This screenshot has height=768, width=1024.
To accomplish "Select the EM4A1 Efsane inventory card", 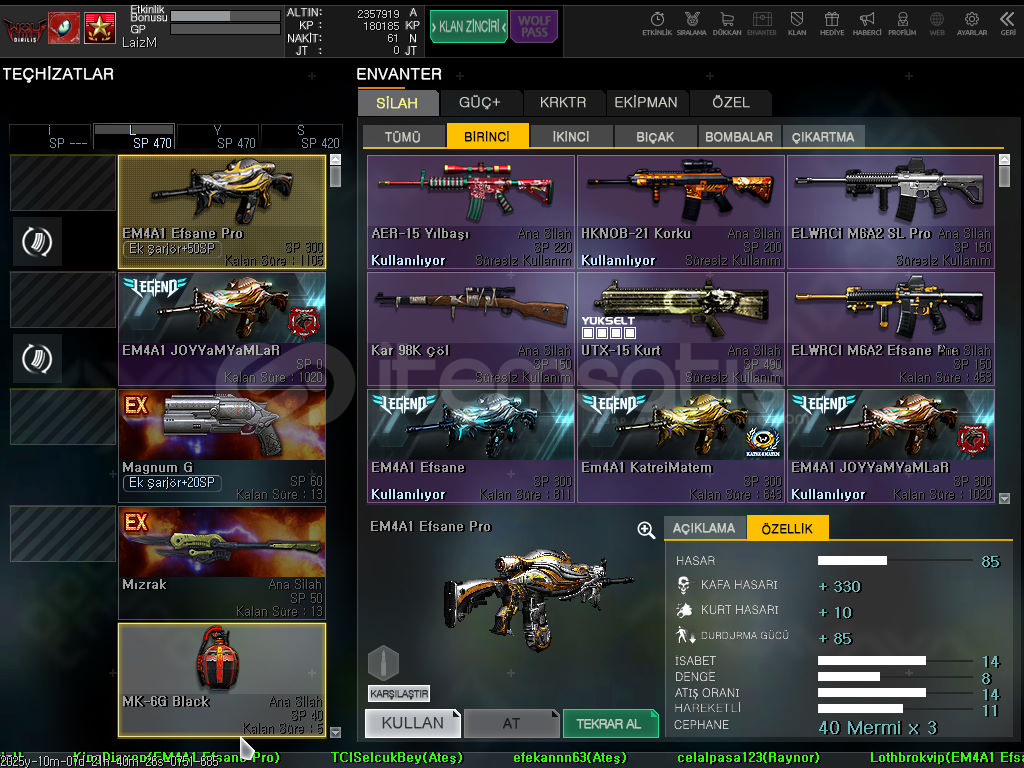I will coord(471,445).
